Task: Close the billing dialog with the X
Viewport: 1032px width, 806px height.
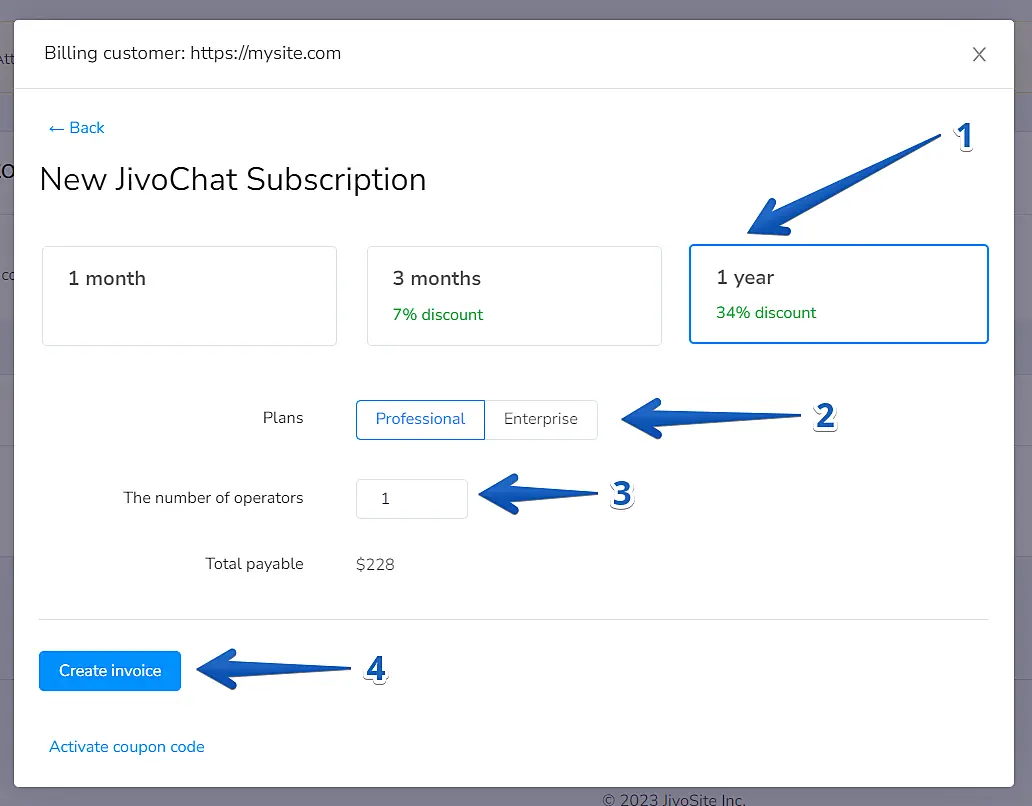Action: pos(979,55)
